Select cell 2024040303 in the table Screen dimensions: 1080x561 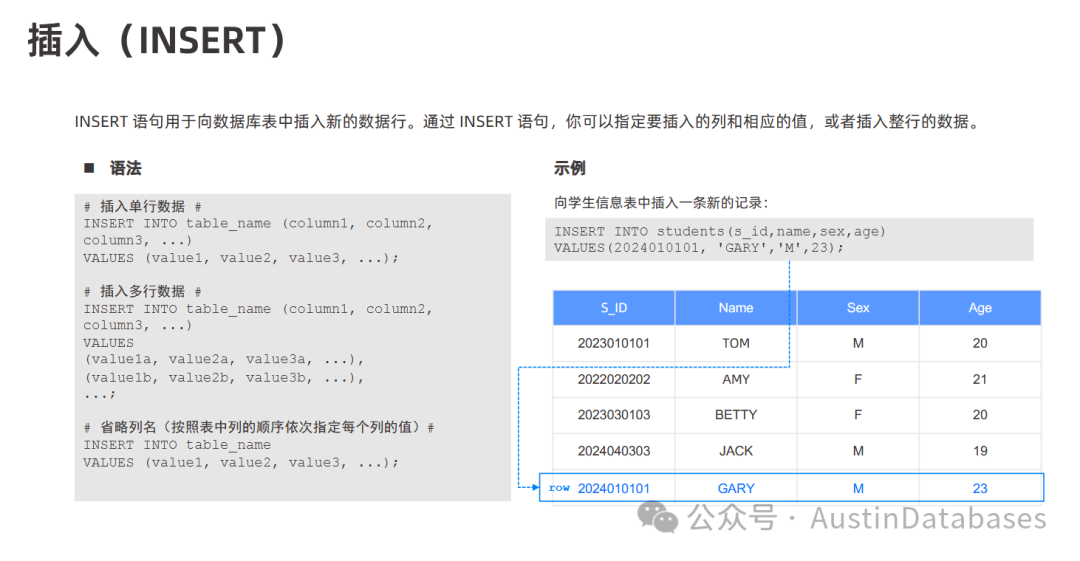click(614, 451)
